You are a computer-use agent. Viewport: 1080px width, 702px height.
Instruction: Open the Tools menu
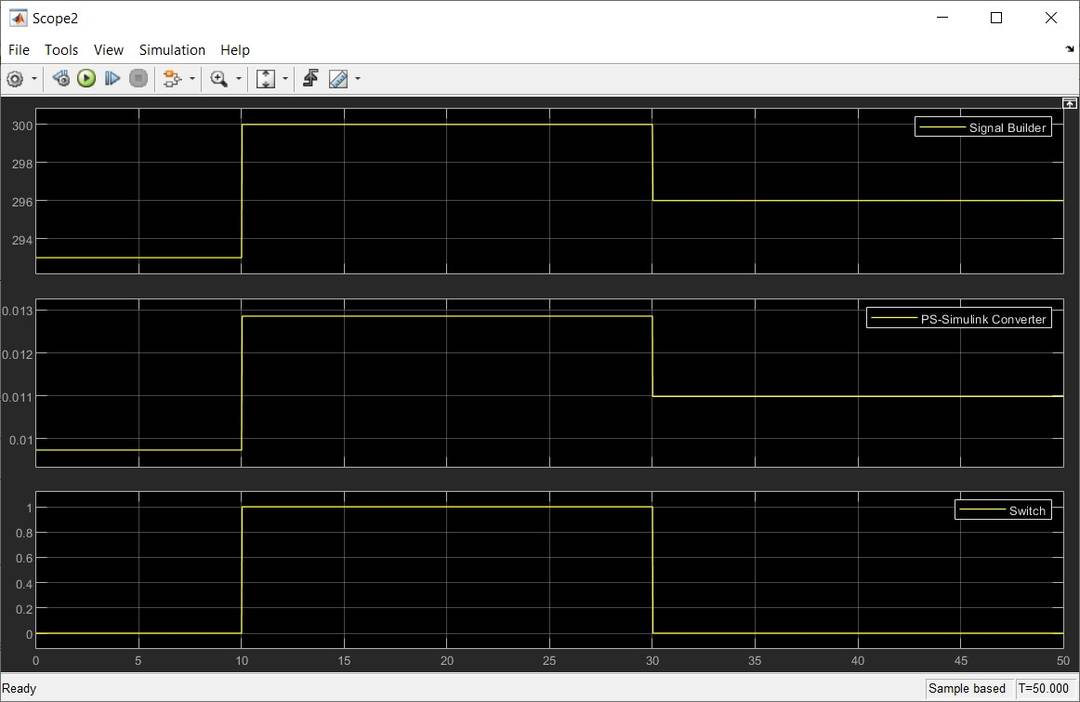(61, 49)
